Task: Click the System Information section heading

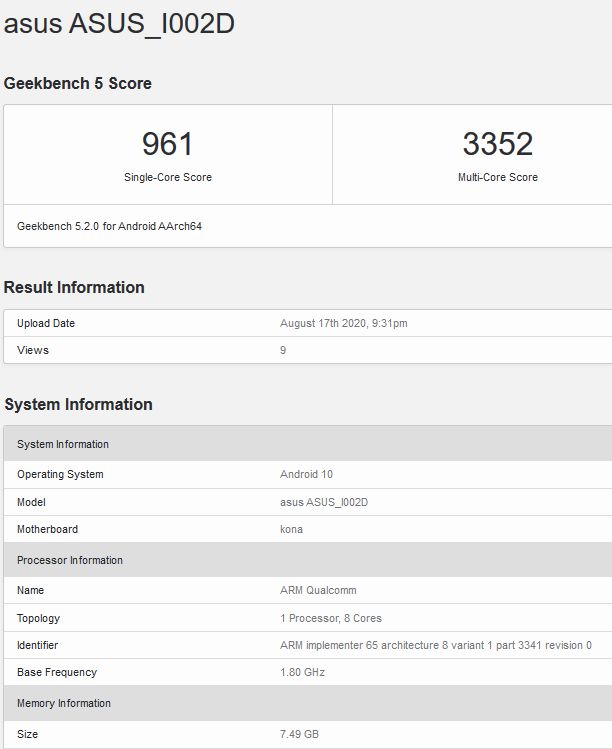Action: (78, 404)
